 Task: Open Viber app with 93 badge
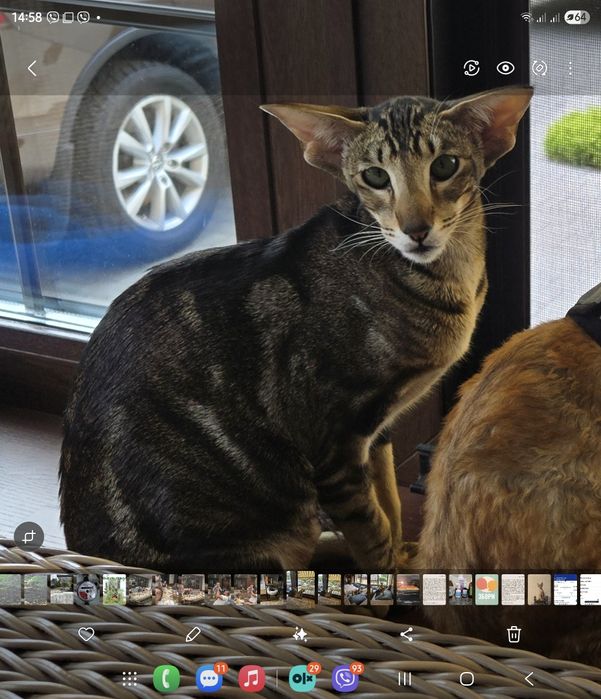point(345,679)
